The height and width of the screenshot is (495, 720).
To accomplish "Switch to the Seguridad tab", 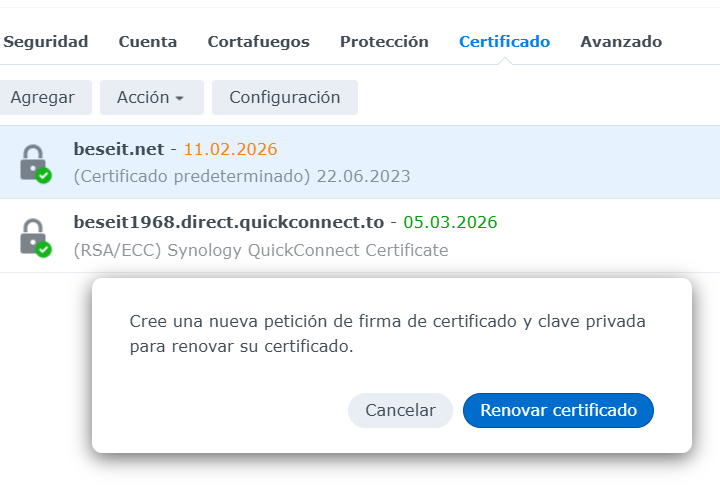I will click(x=46, y=42).
